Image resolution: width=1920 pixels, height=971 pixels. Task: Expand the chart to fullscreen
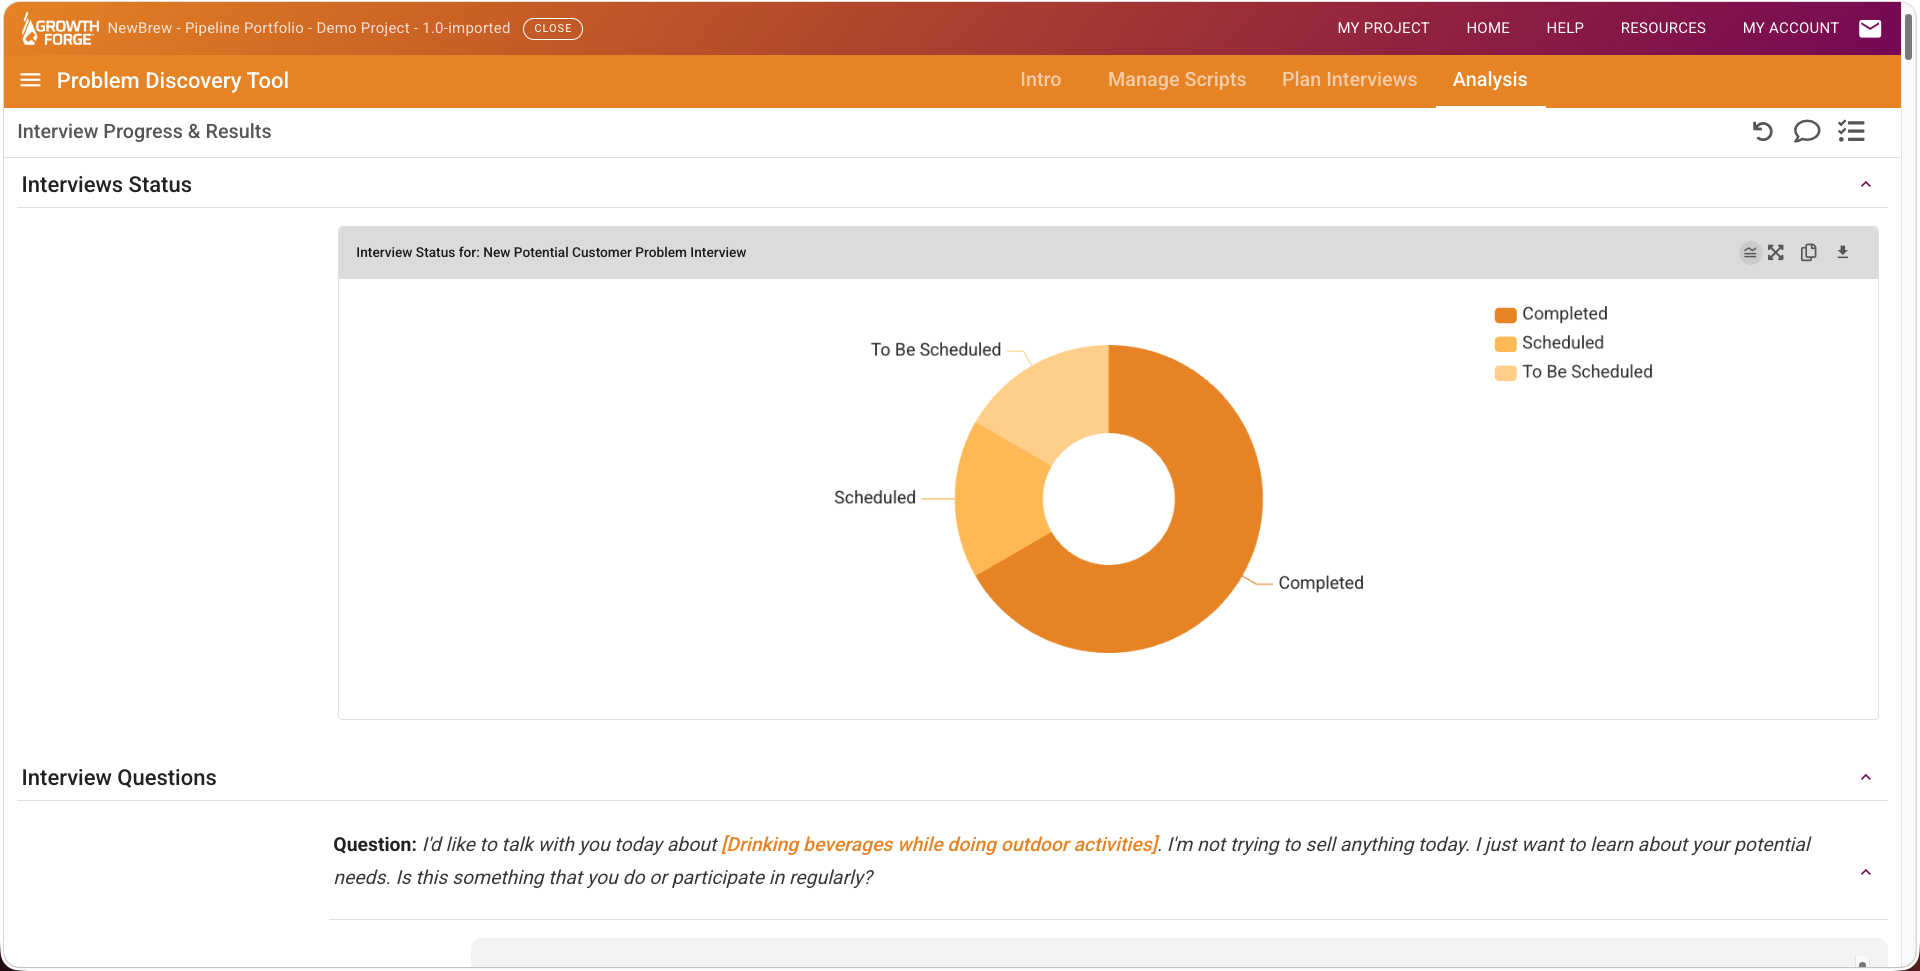coord(1776,253)
